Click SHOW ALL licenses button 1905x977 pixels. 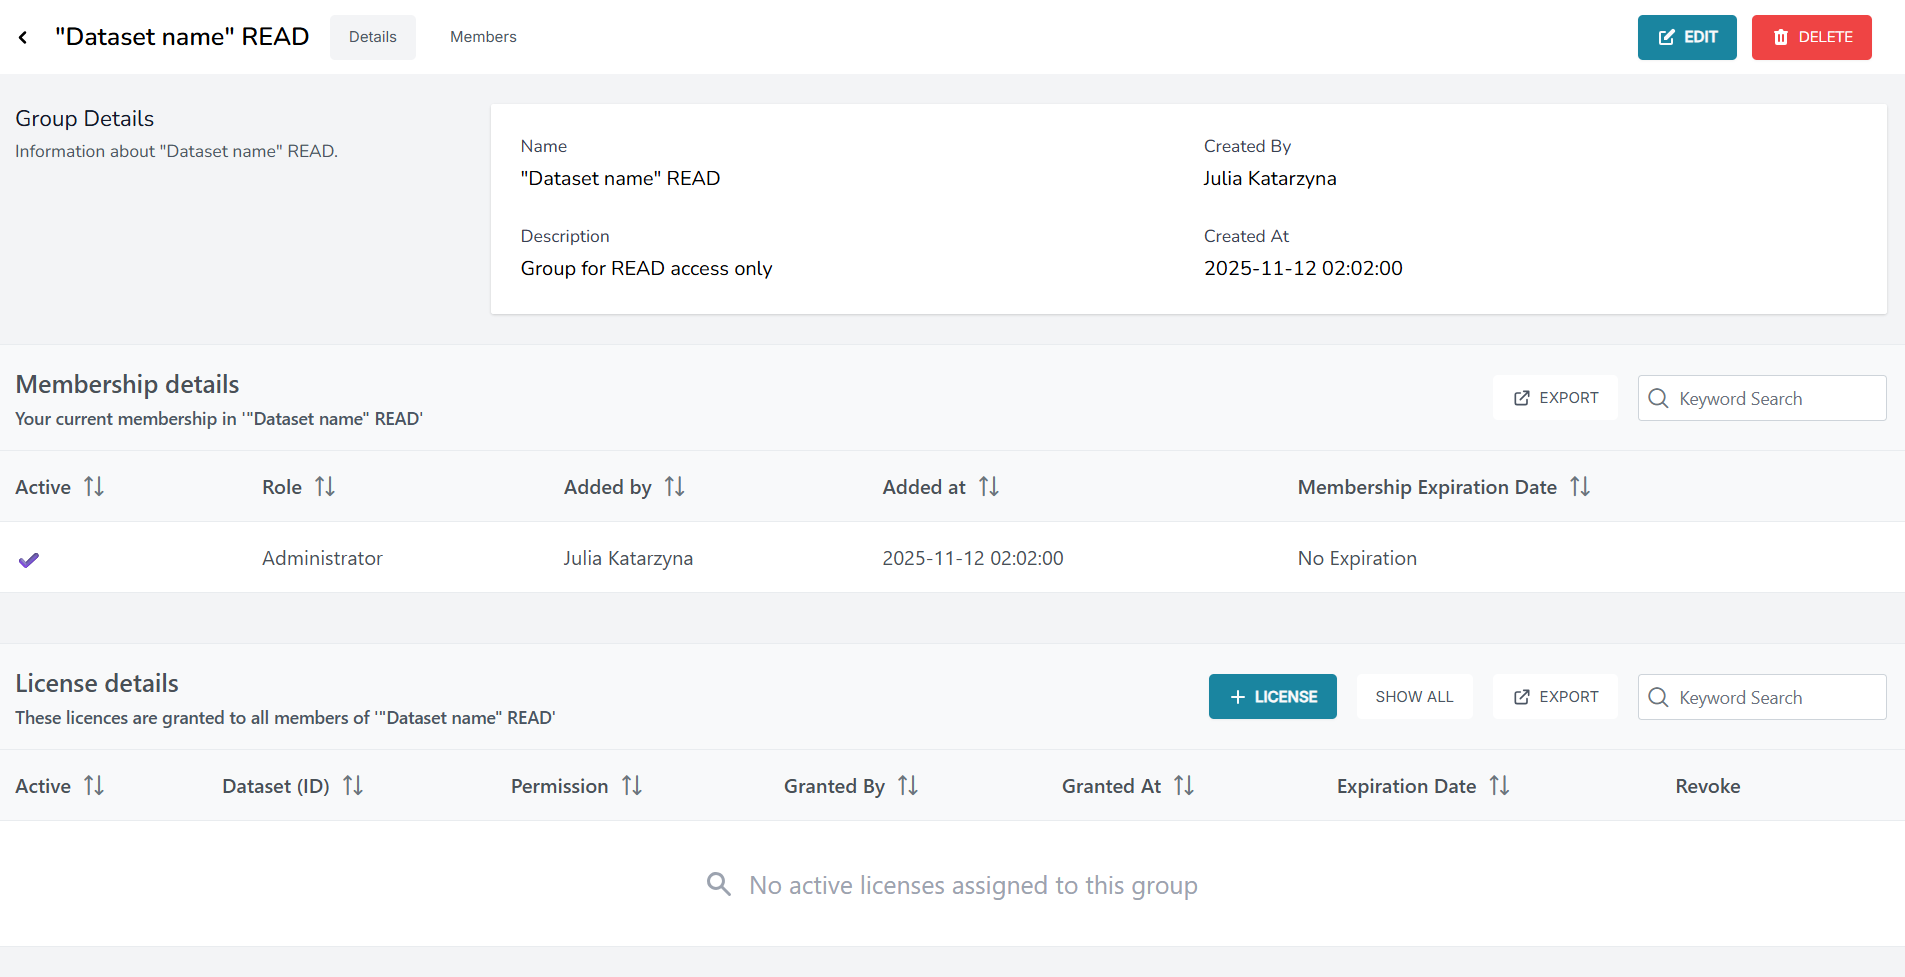coord(1414,697)
